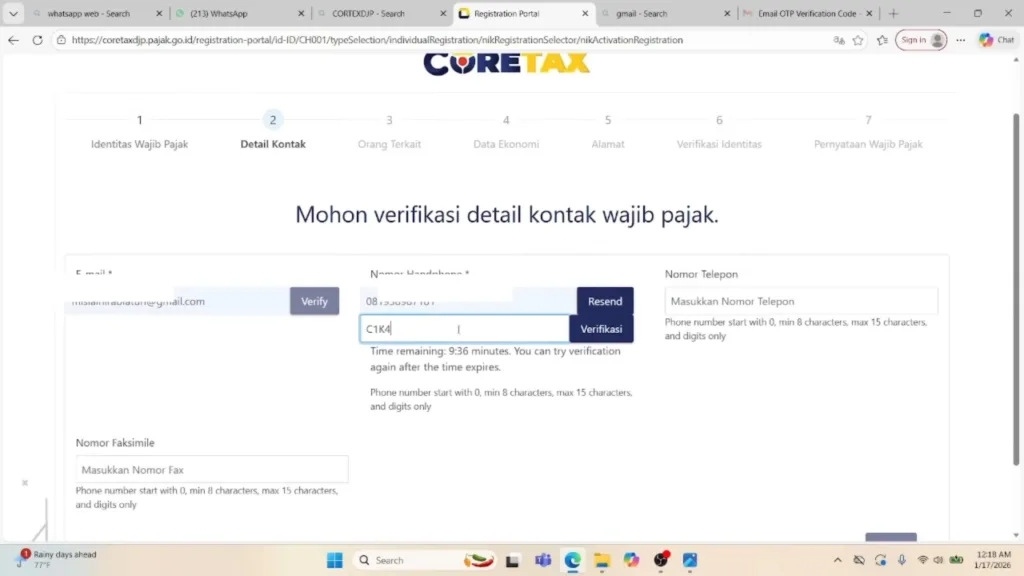Close the Registration Portal tab

point(585,13)
